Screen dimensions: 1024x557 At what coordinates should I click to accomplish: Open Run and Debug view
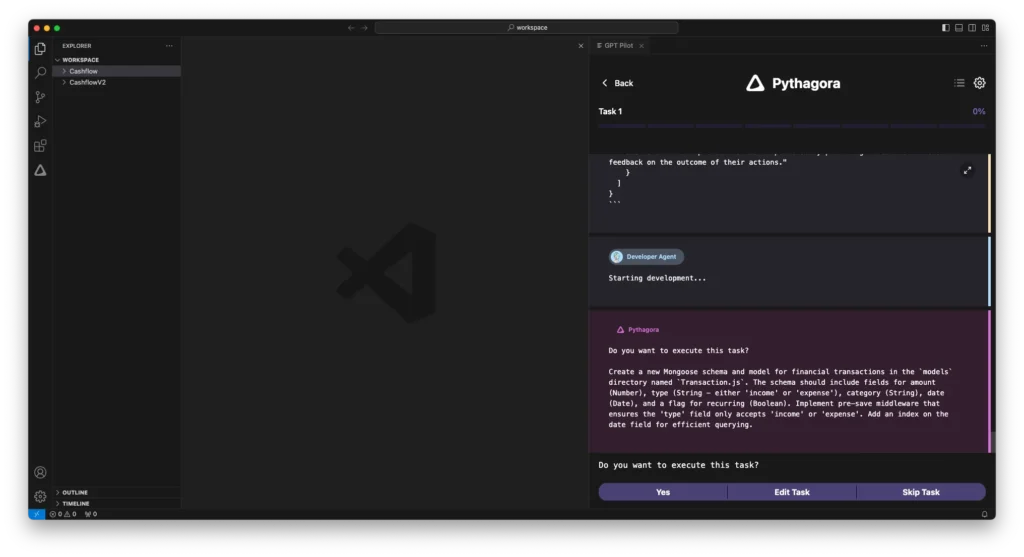point(40,121)
